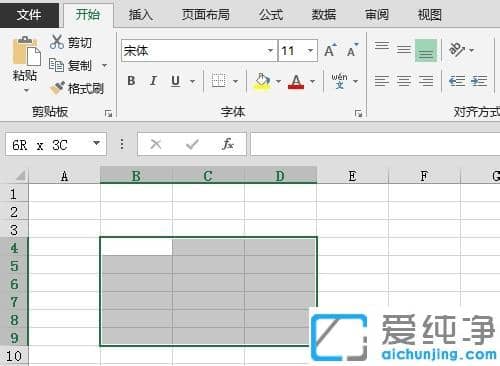
Task: Apply the red font color A
Action: (296, 81)
